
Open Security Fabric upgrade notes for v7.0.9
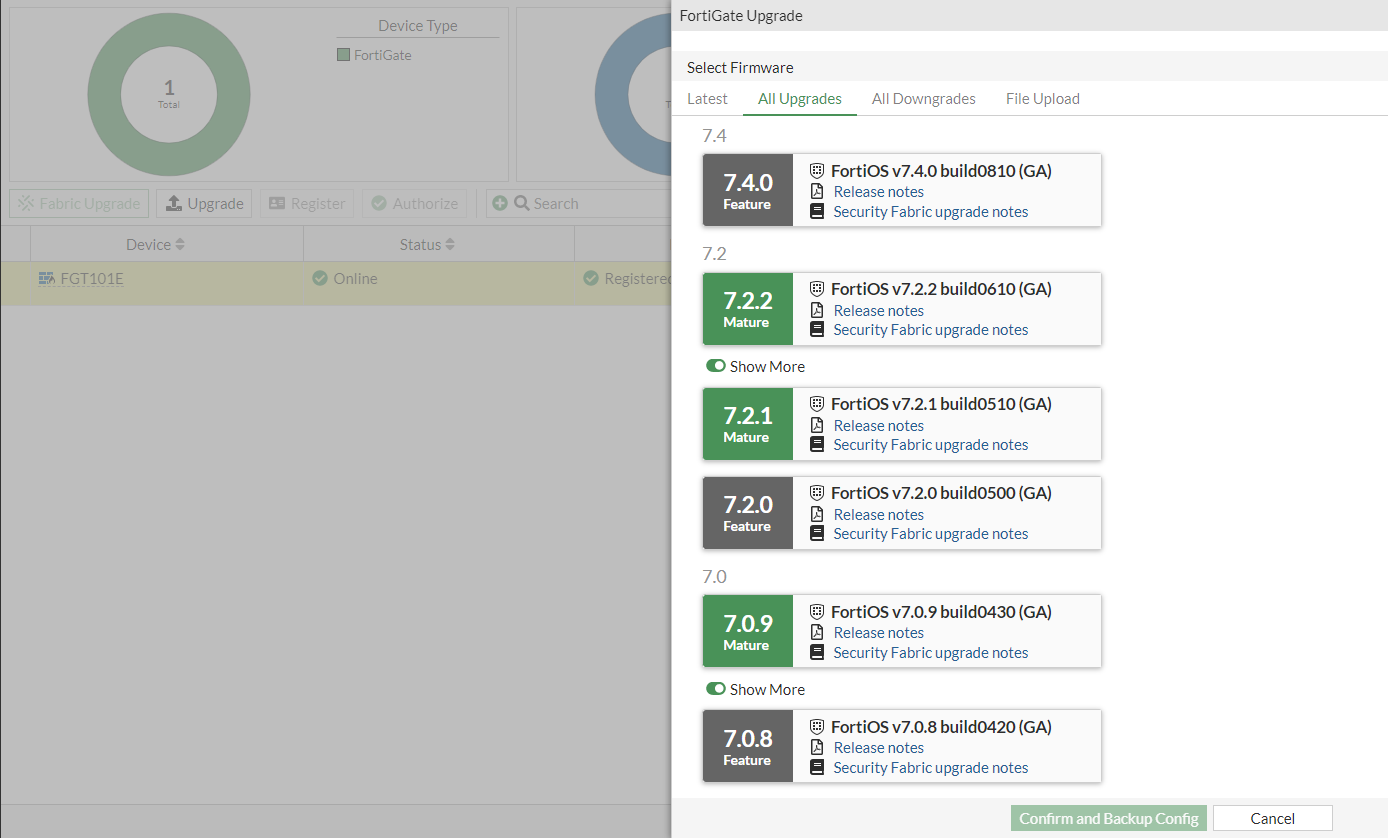click(x=931, y=653)
